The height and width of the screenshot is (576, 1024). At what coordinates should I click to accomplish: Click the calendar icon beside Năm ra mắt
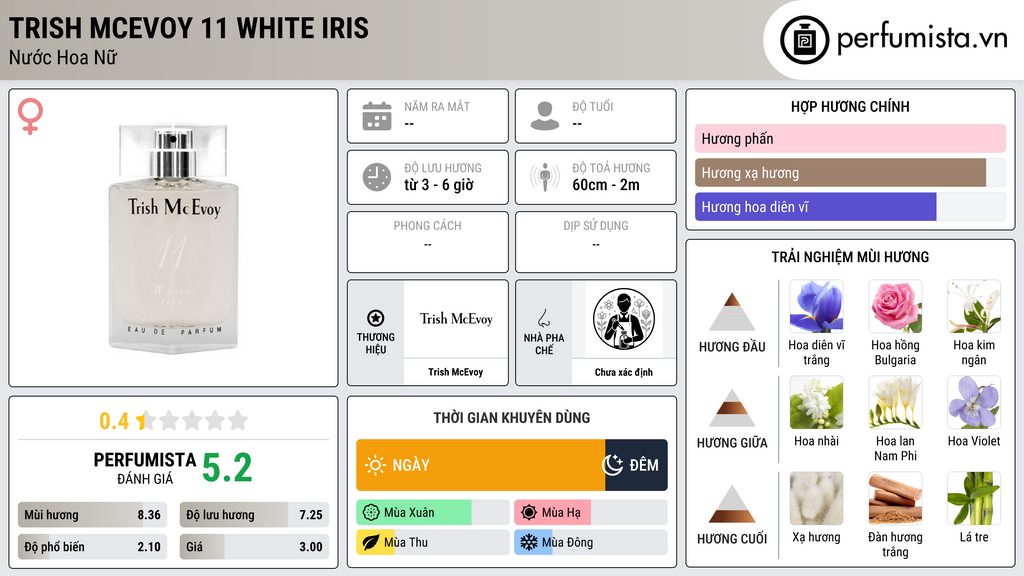[377, 116]
